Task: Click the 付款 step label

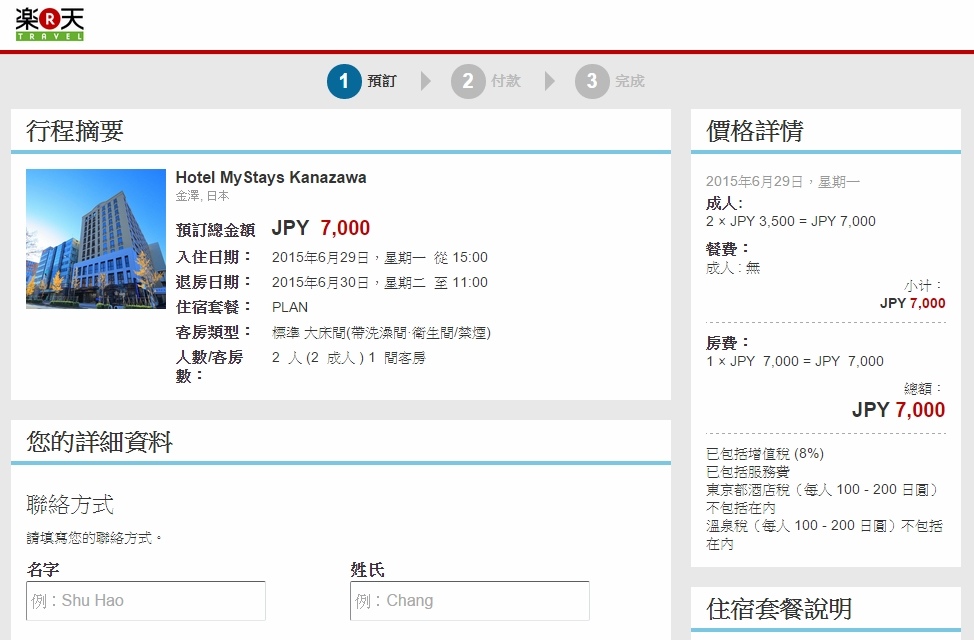Action: point(506,81)
